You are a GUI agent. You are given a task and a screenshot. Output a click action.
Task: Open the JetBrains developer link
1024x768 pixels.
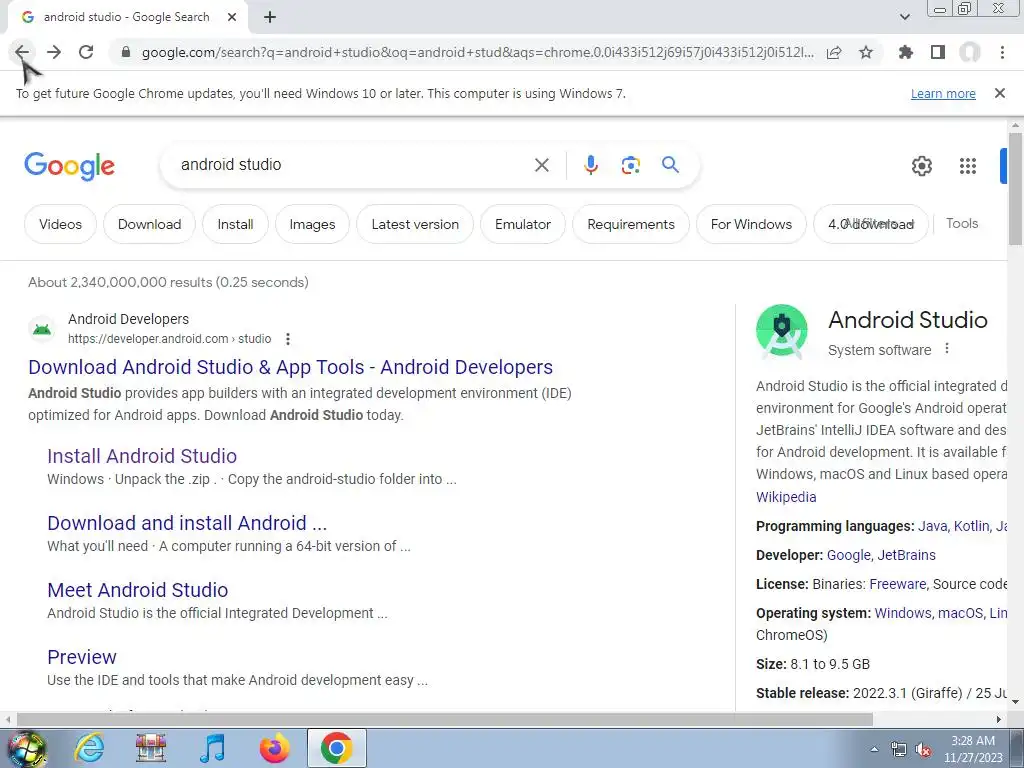[x=906, y=555]
